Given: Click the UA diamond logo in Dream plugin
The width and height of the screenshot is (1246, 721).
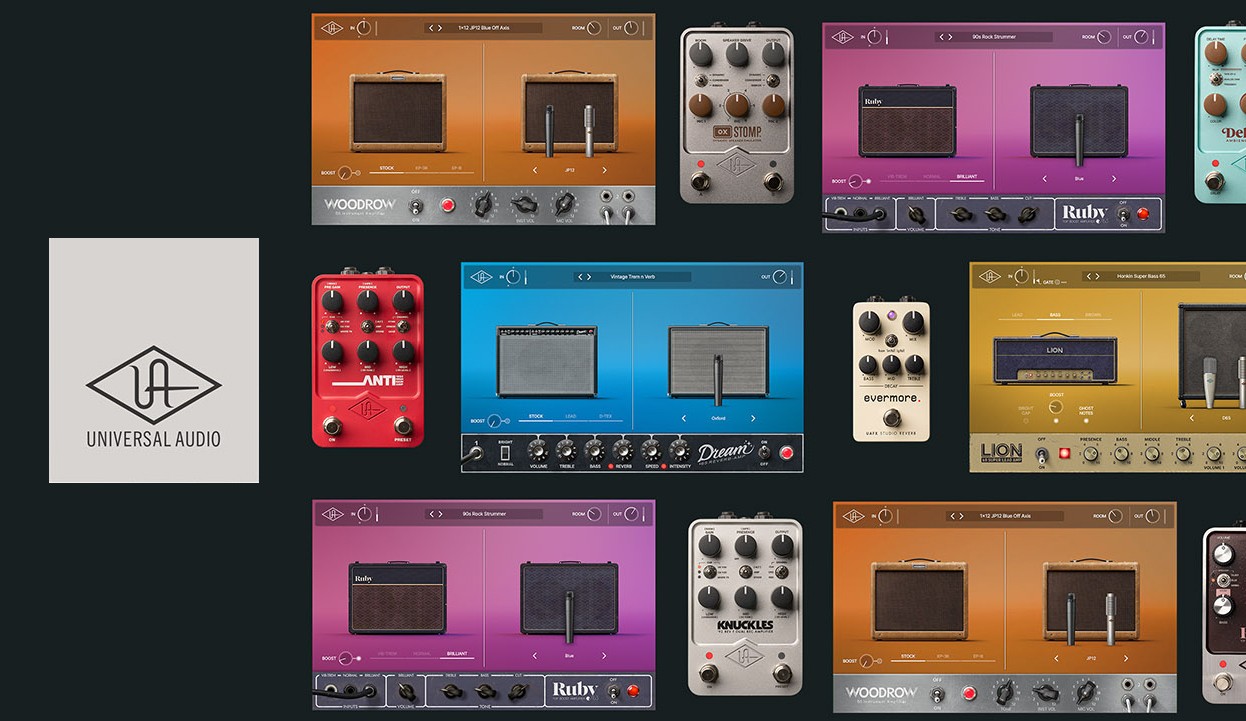Looking at the screenshot, I should 482,277.
